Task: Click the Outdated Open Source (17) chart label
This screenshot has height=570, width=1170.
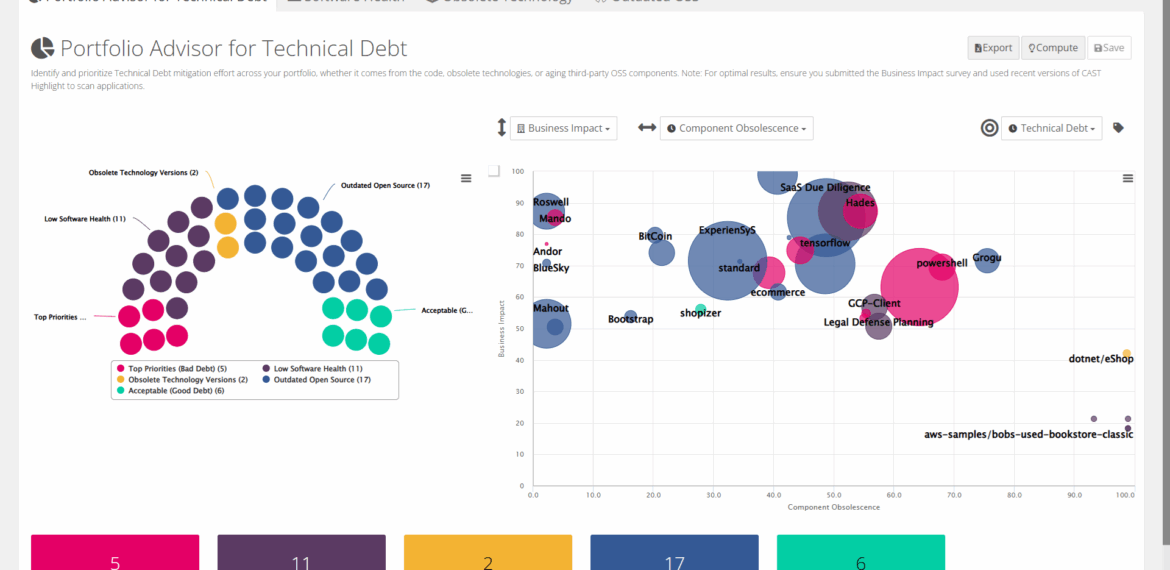Action: (x=386, y=185)
